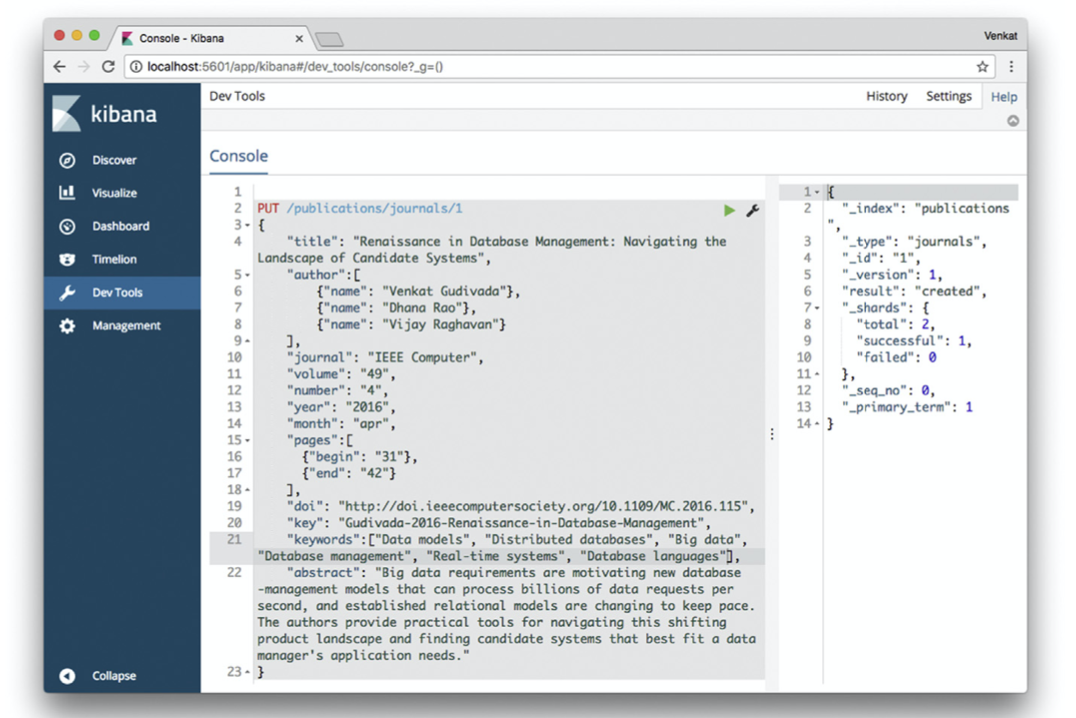
Task: Click the doi URL line in editor
Action: 521,507
